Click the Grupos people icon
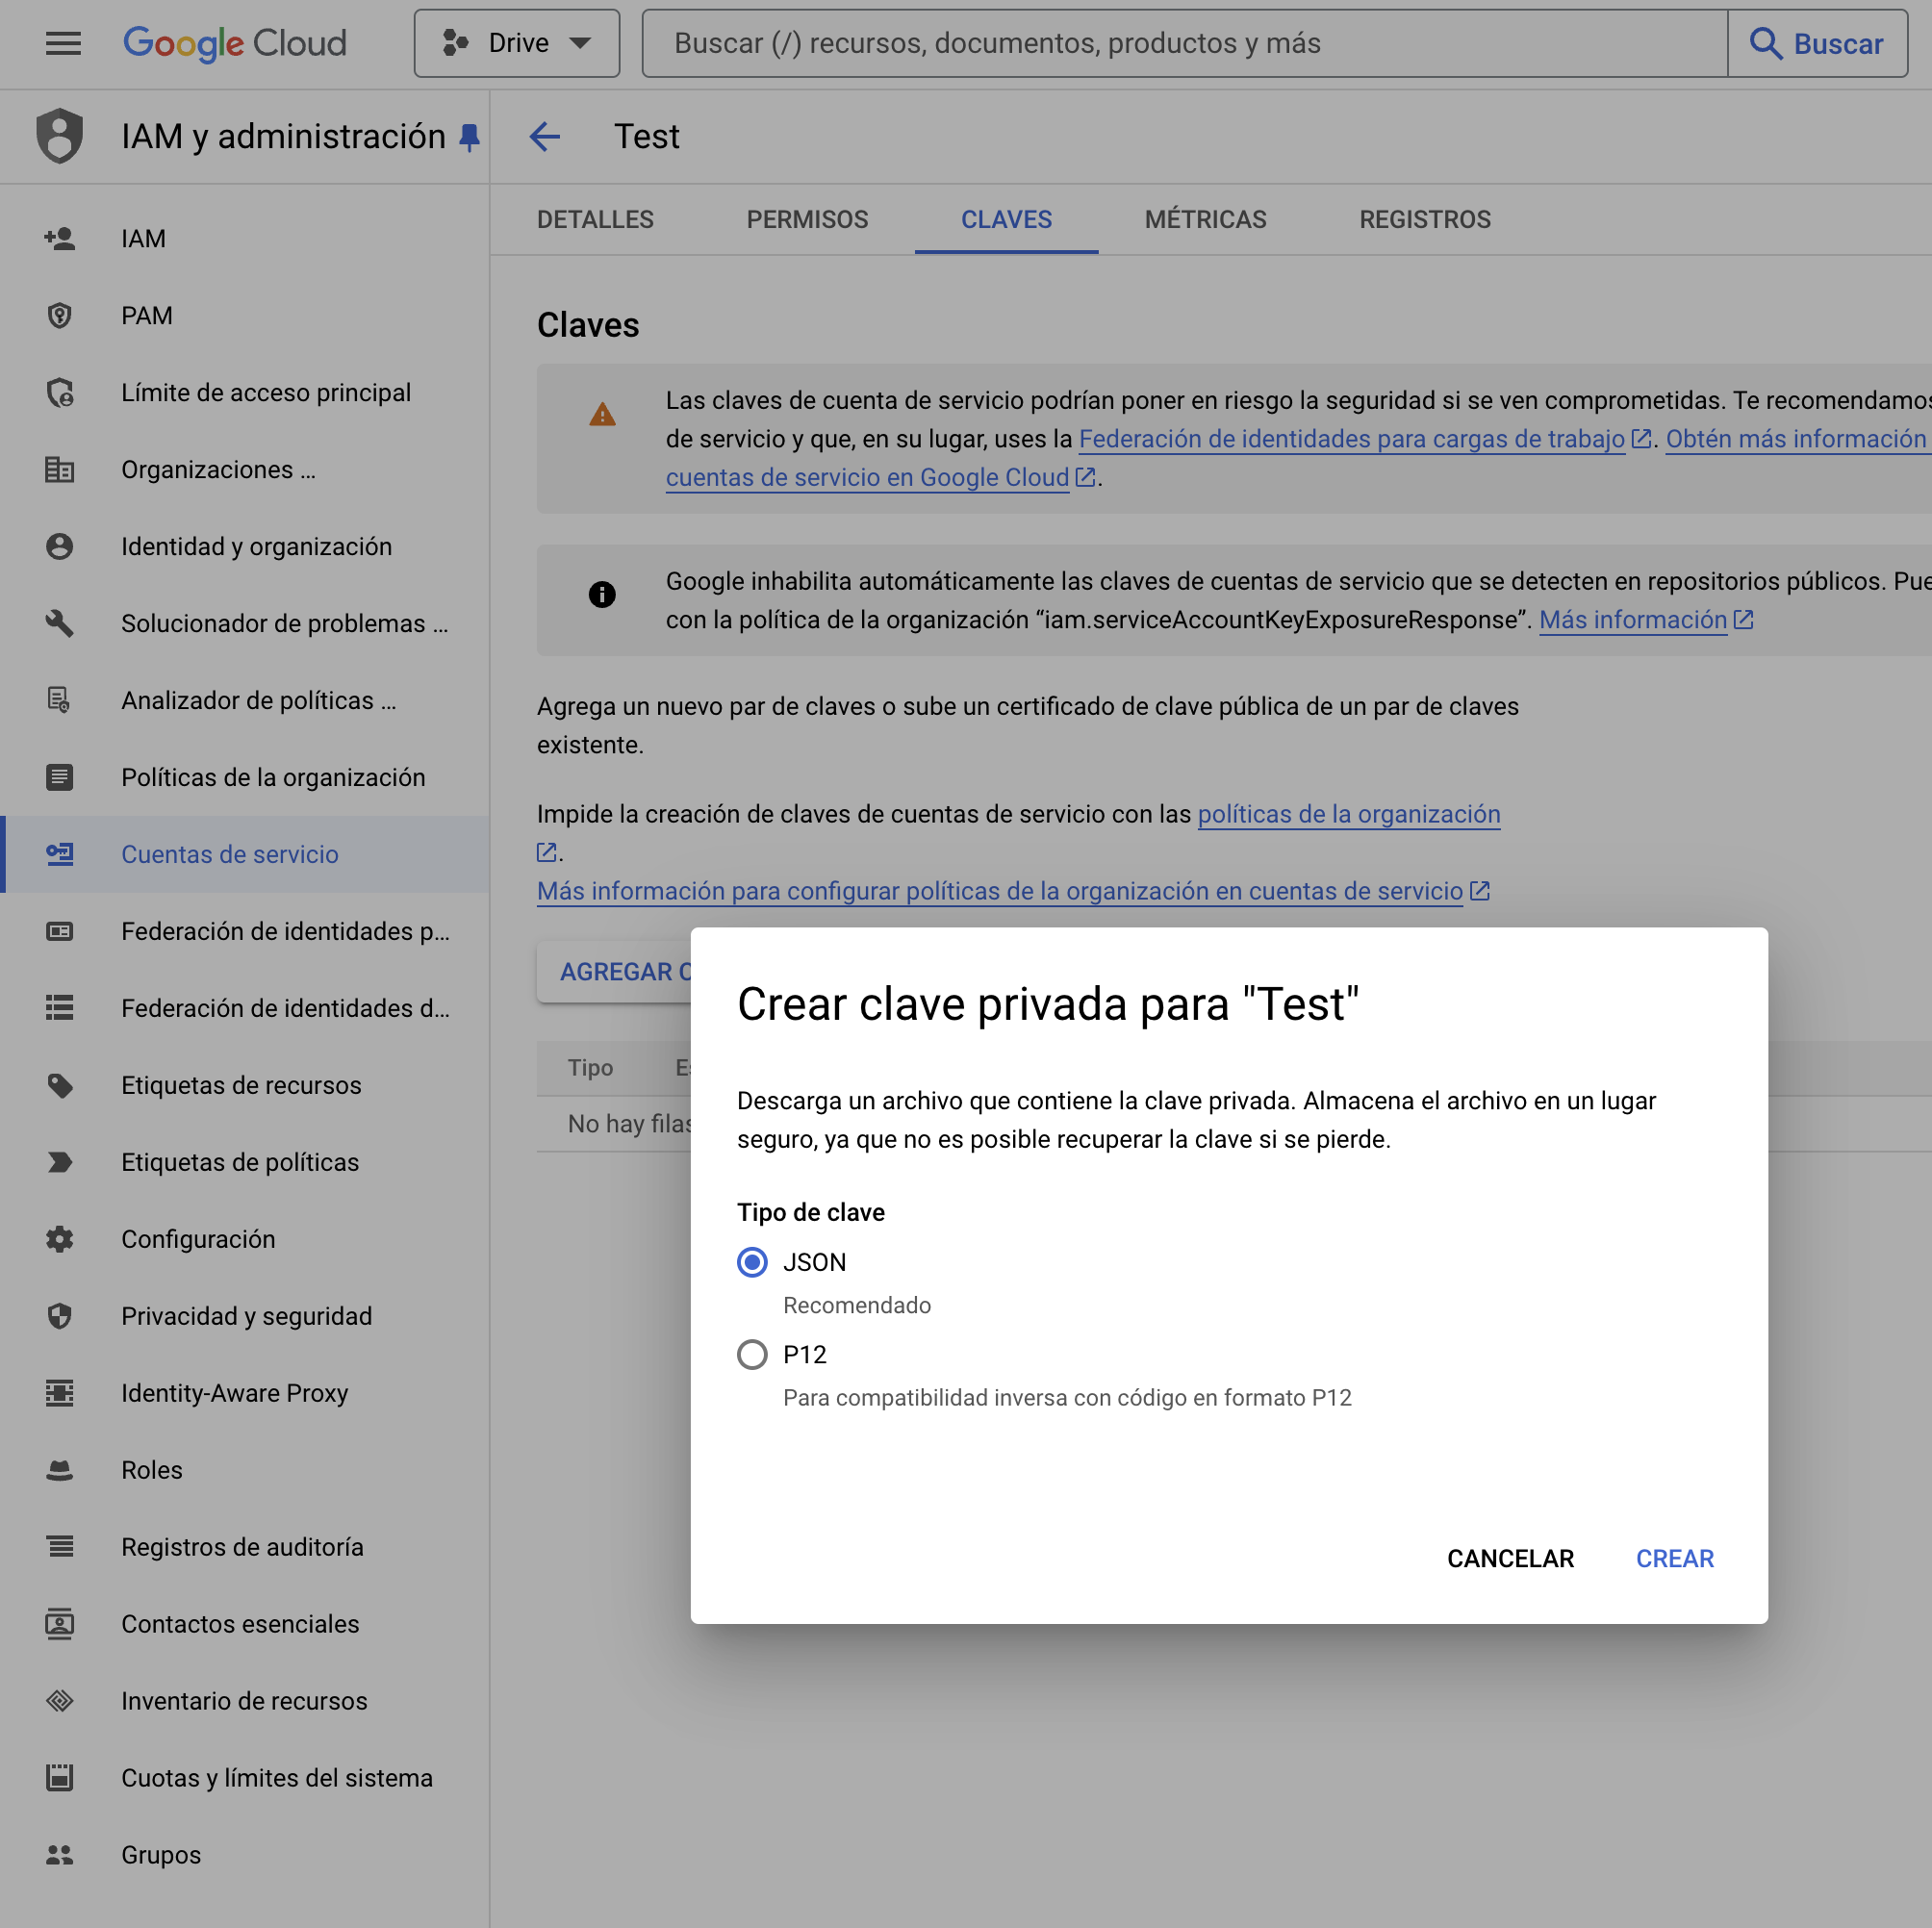Screen dimensions: 1932x1928 pos(60,1855)
